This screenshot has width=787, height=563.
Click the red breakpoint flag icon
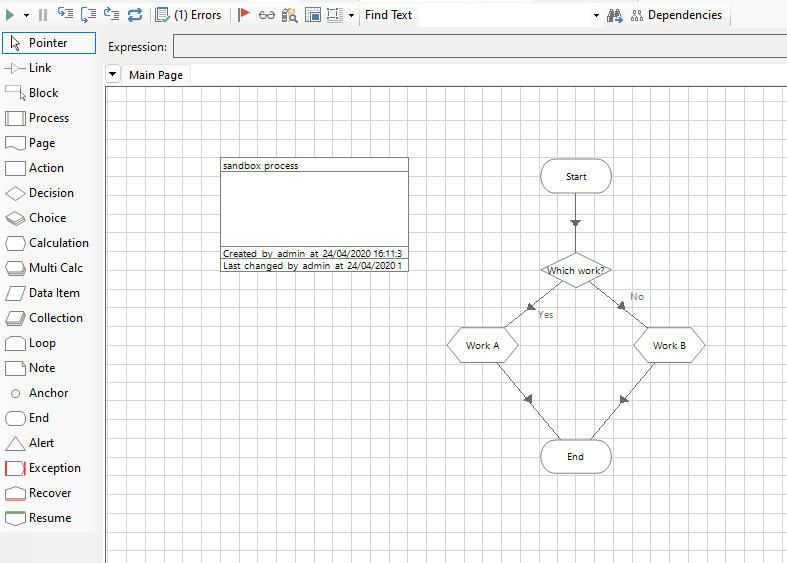(244, 15)
